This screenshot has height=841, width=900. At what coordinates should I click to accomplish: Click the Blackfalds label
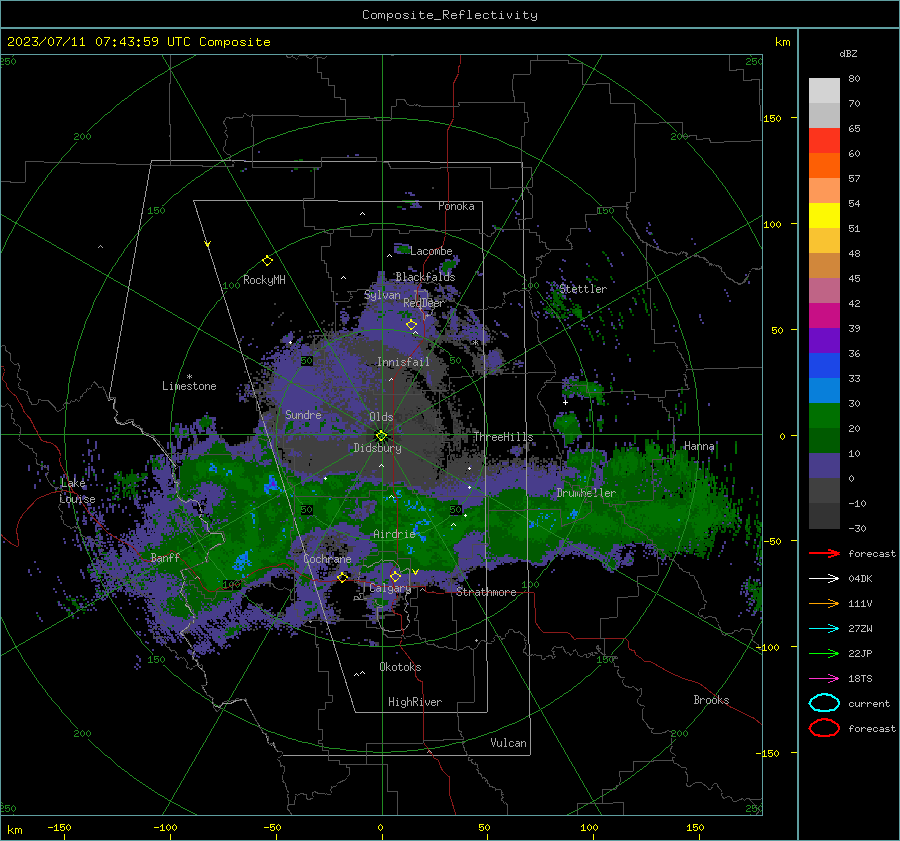[x=425, y=277]
